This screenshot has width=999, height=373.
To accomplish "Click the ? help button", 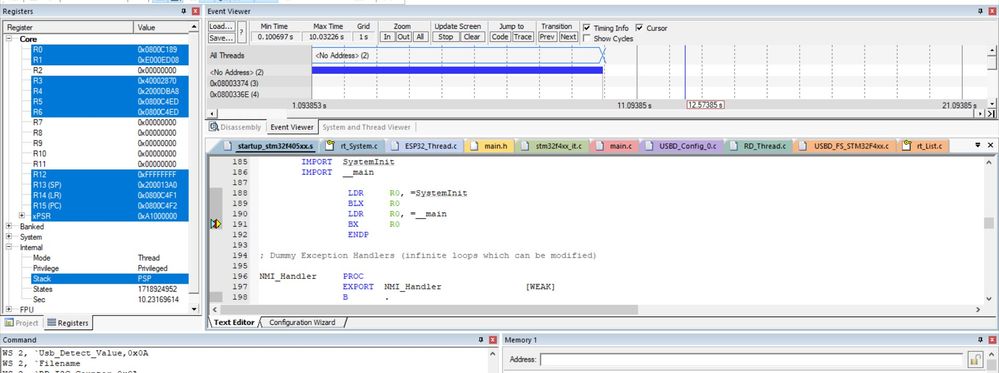I will (241, 32).
